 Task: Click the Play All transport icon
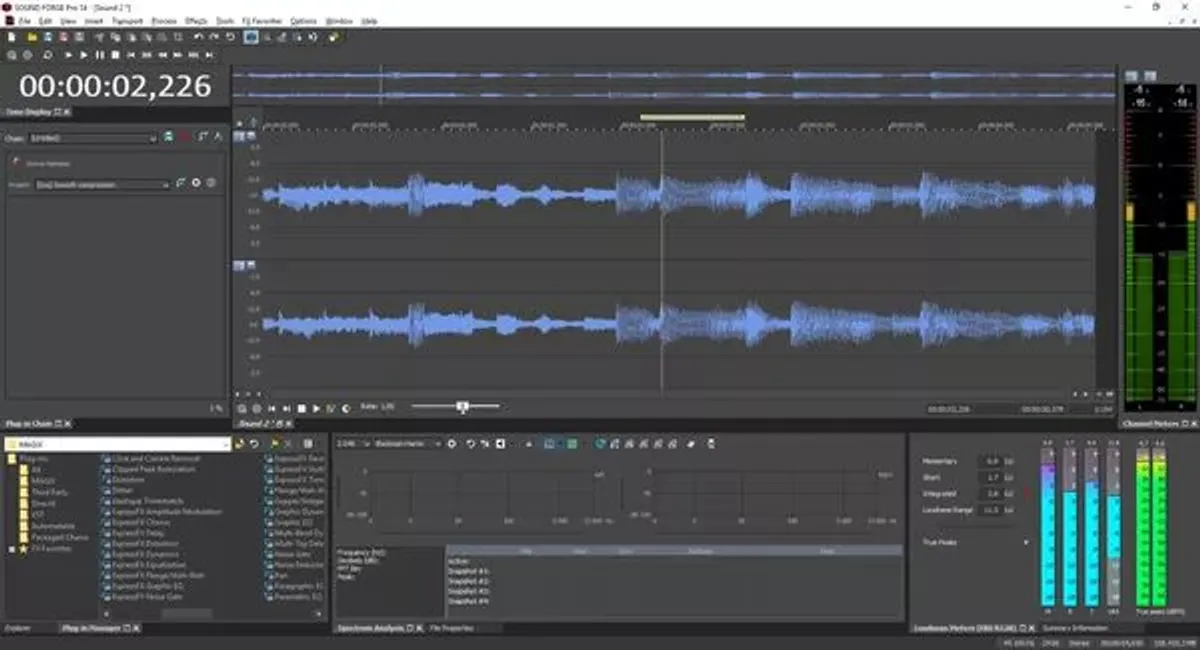coord(68,55)
